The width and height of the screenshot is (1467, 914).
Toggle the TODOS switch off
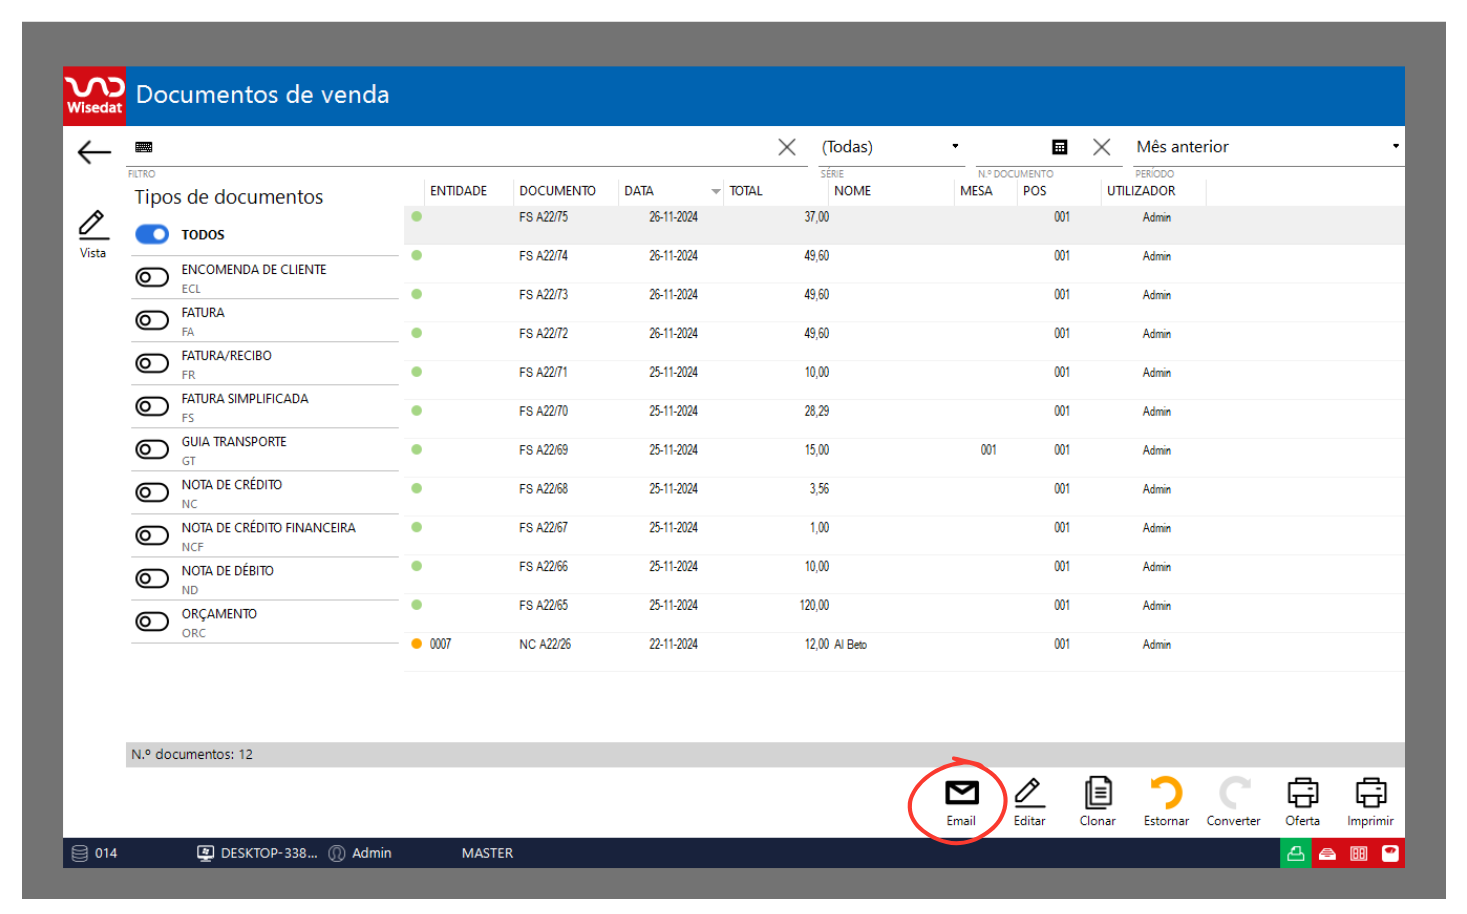pyautogui.click(x=152, y=234)
